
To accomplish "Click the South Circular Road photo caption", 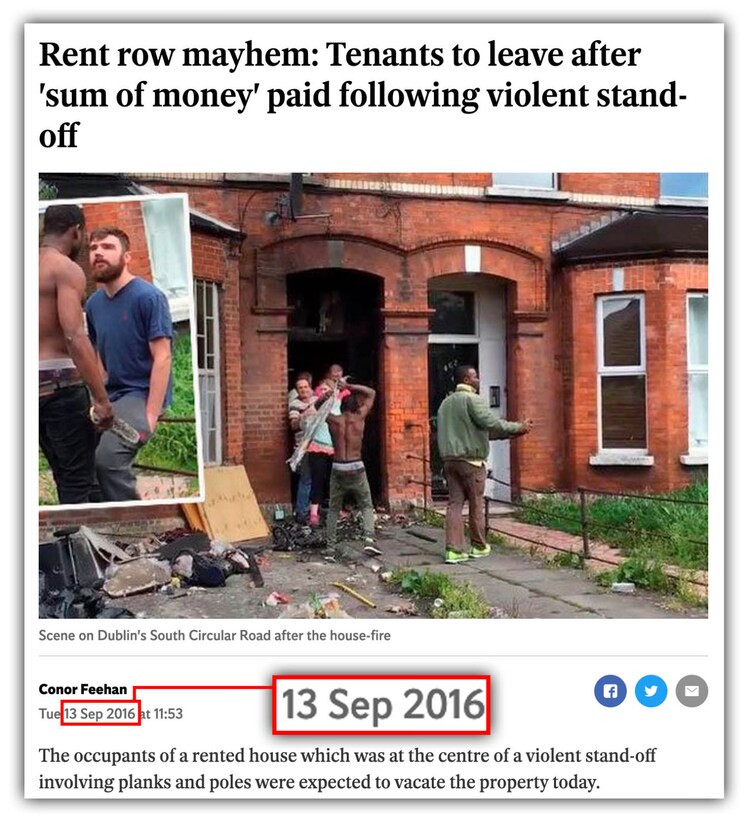I will click(215, 636).
